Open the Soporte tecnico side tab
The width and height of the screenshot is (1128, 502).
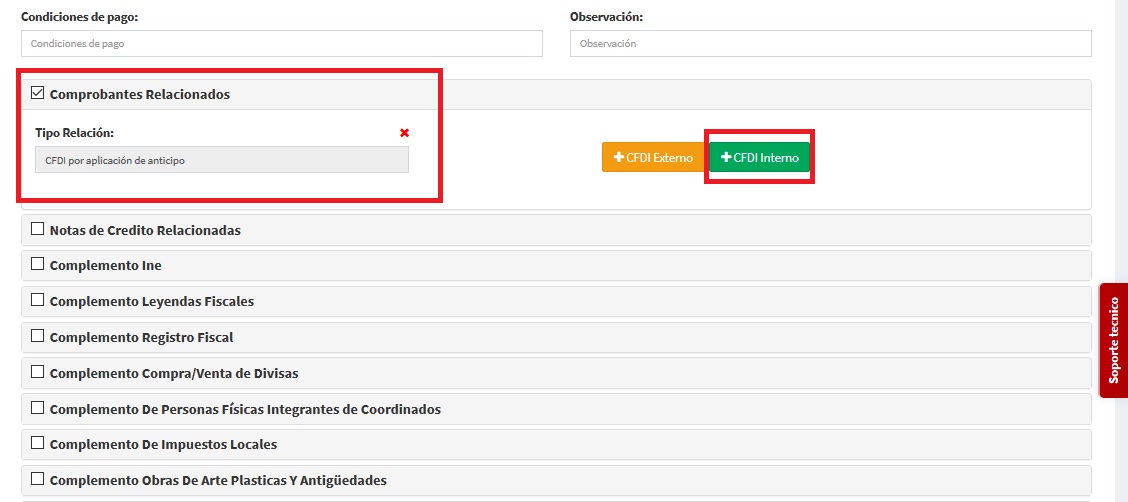[1113, 340]
